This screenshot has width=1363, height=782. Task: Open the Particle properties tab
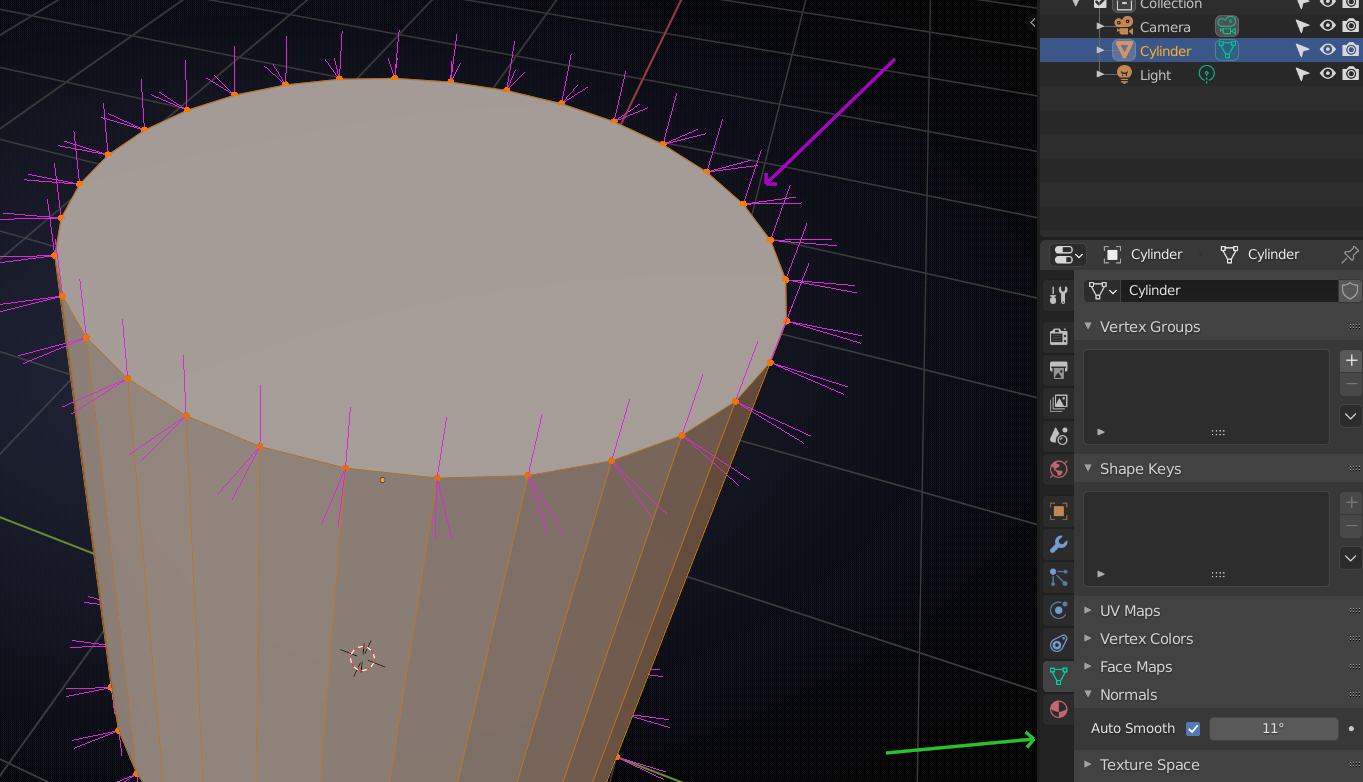click(x=1058, y=577)
